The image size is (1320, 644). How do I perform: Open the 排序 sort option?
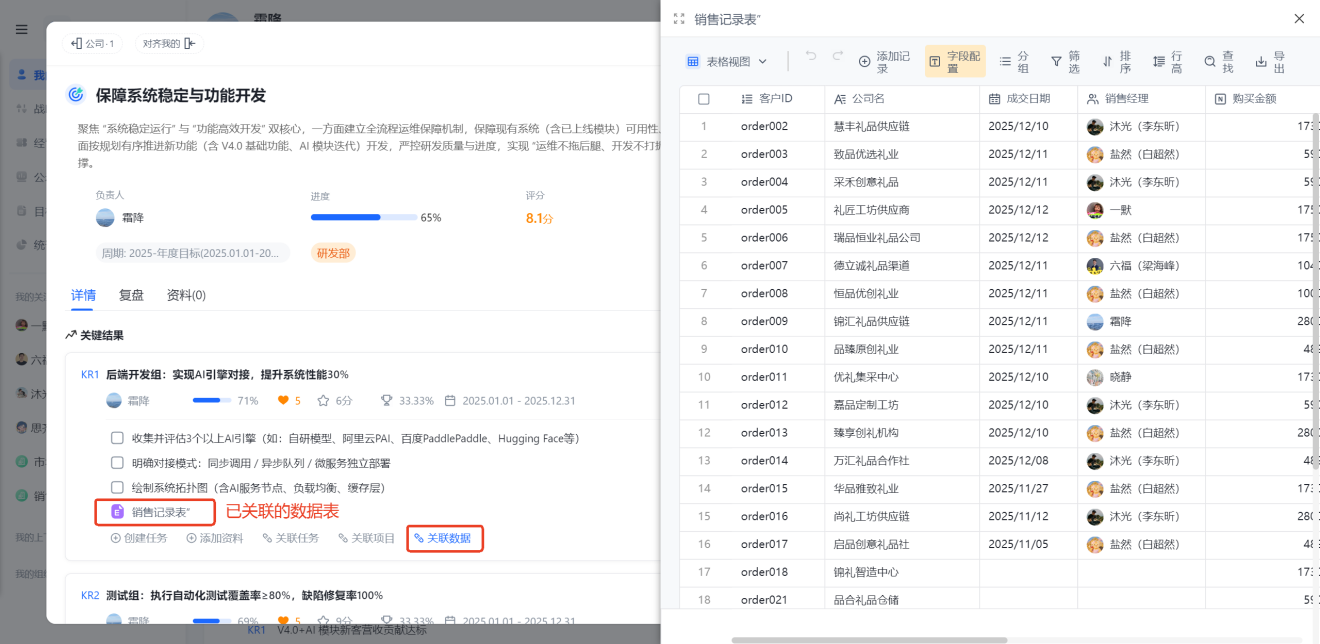[1116, 61]
